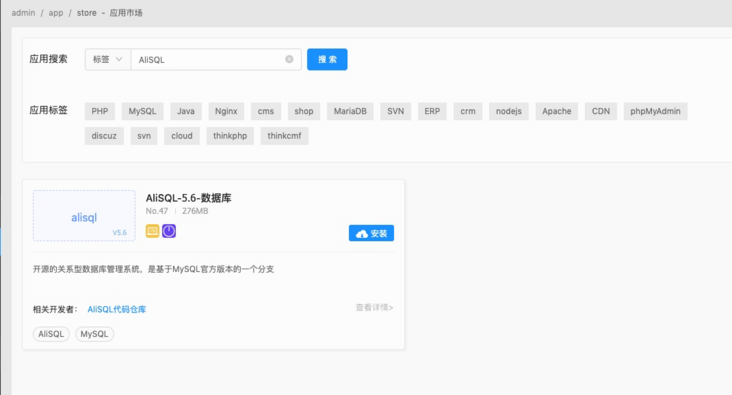Click the 搜索 search button
The height and width of the screenshot is (395, 732).
pos(327,59)
